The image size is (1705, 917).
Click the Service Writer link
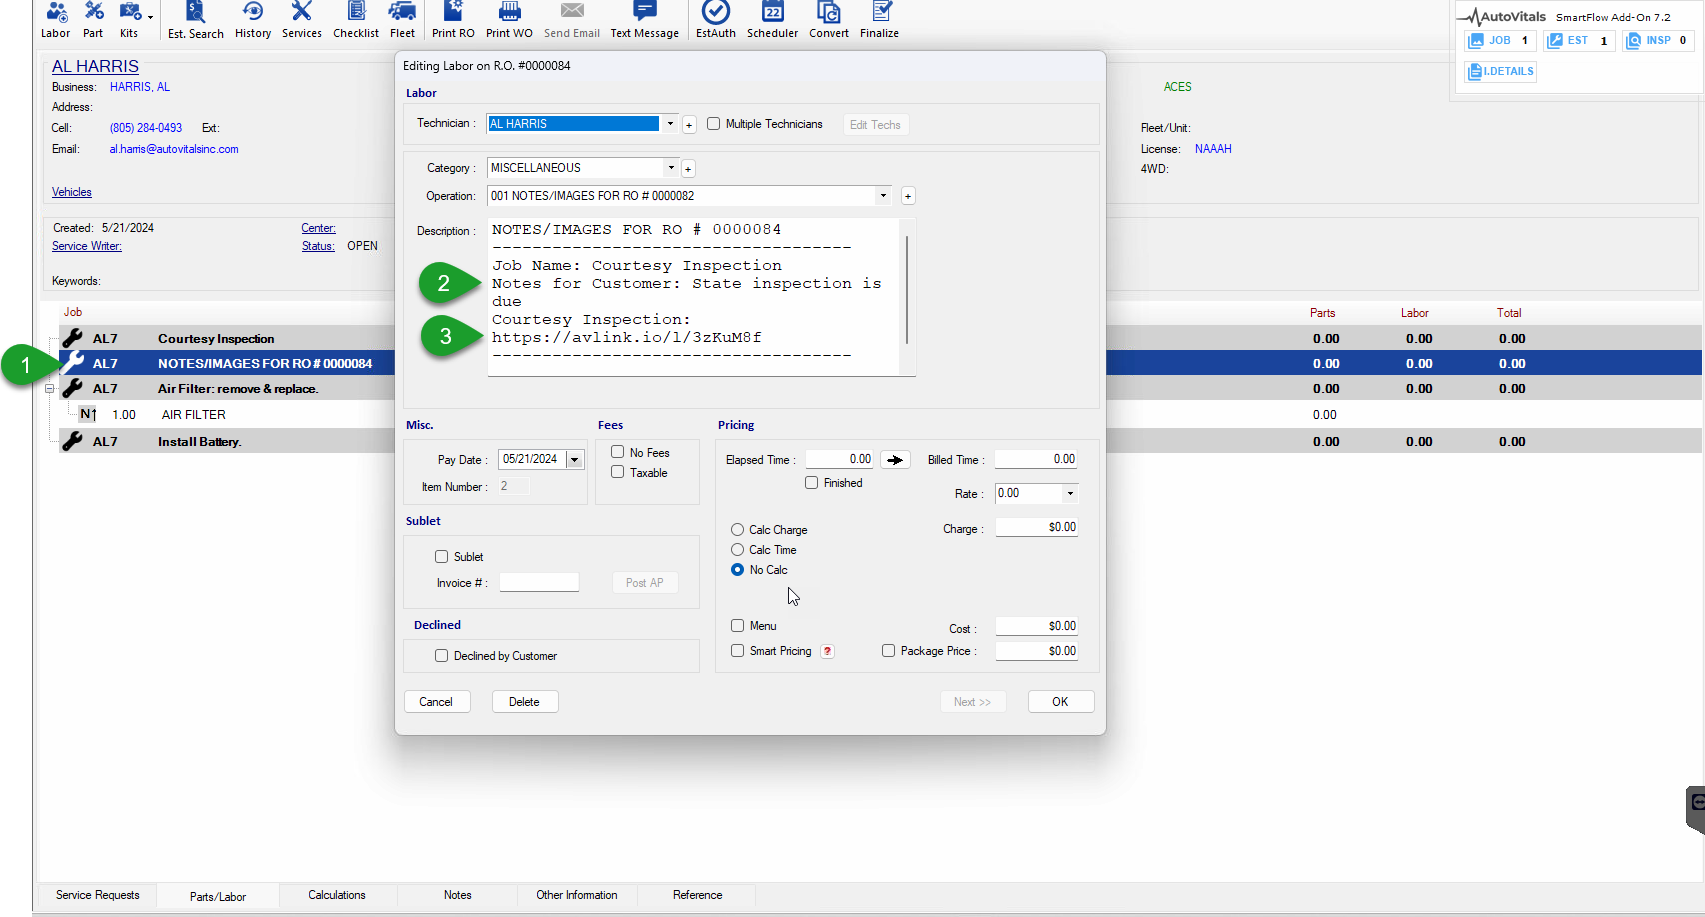[87, 246]
